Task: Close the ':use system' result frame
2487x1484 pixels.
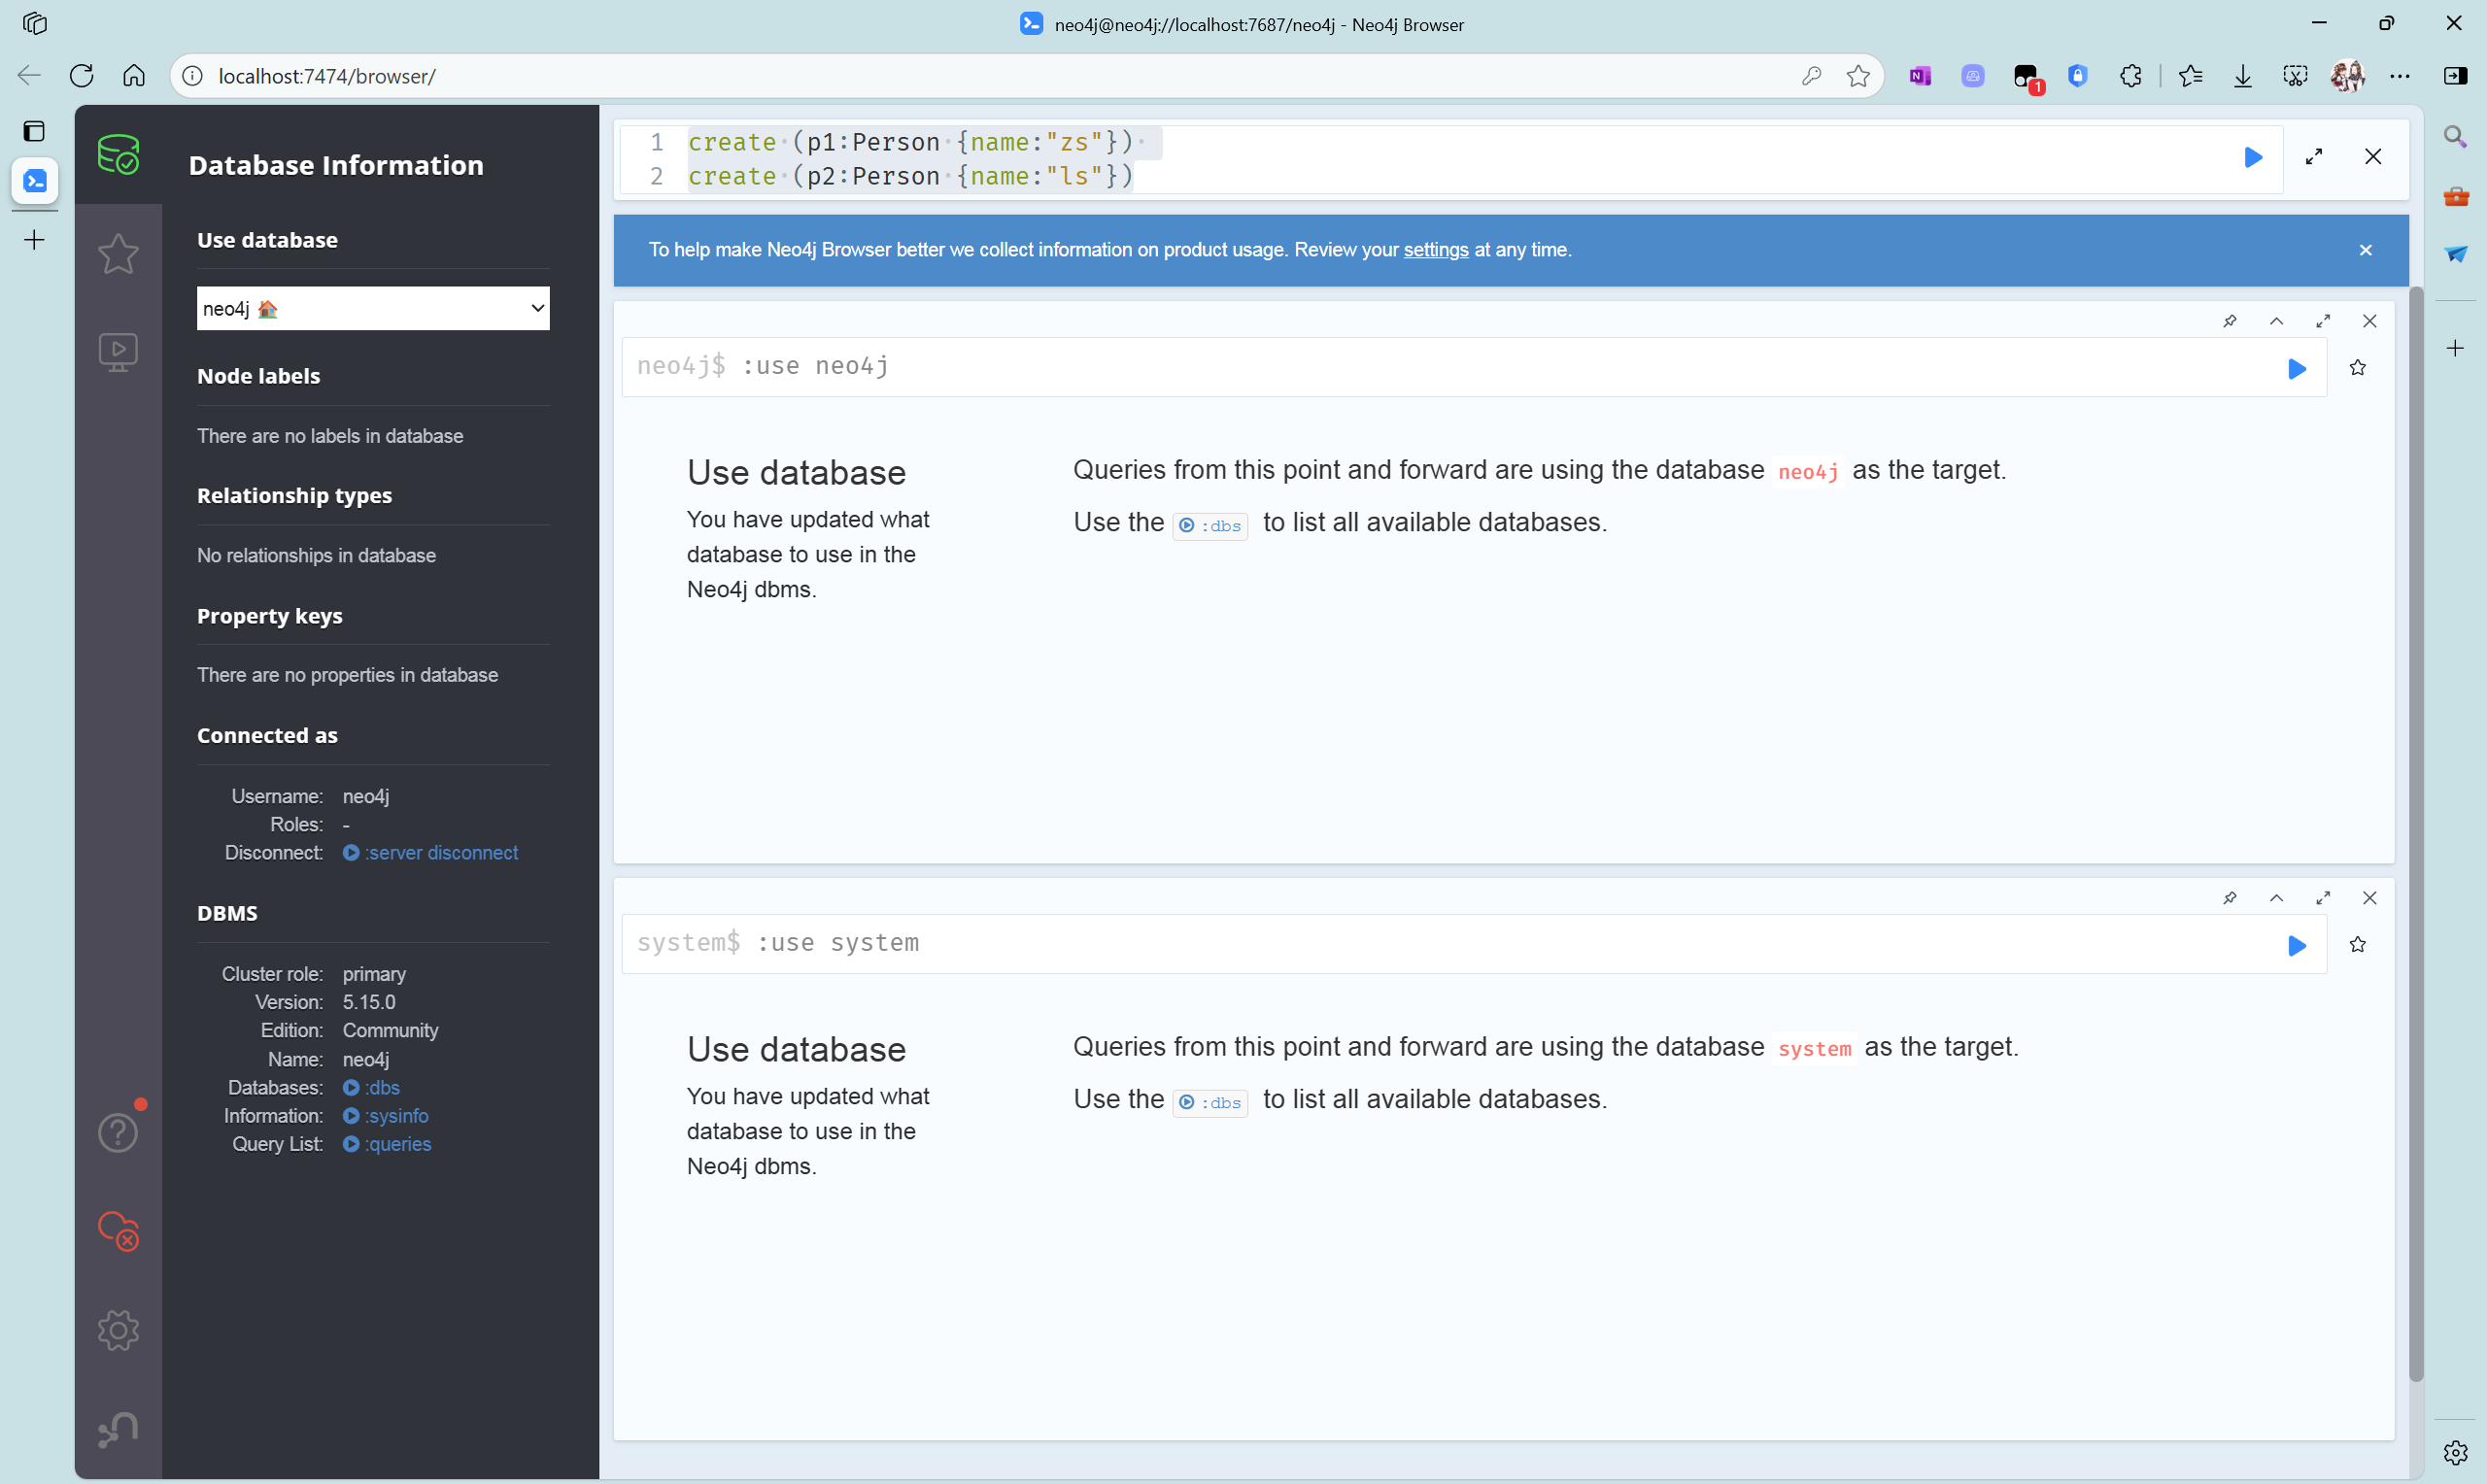Action: click(2370, 898)
